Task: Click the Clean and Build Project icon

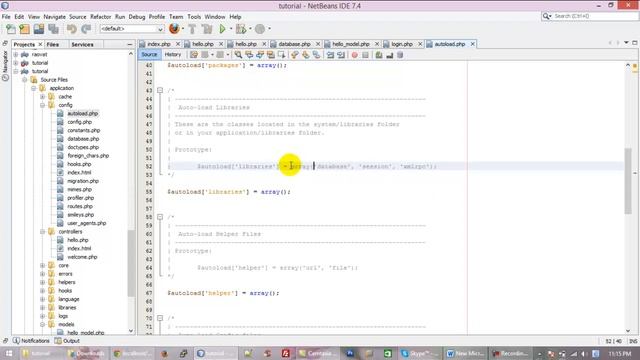Action: click(x=207, y=29)
